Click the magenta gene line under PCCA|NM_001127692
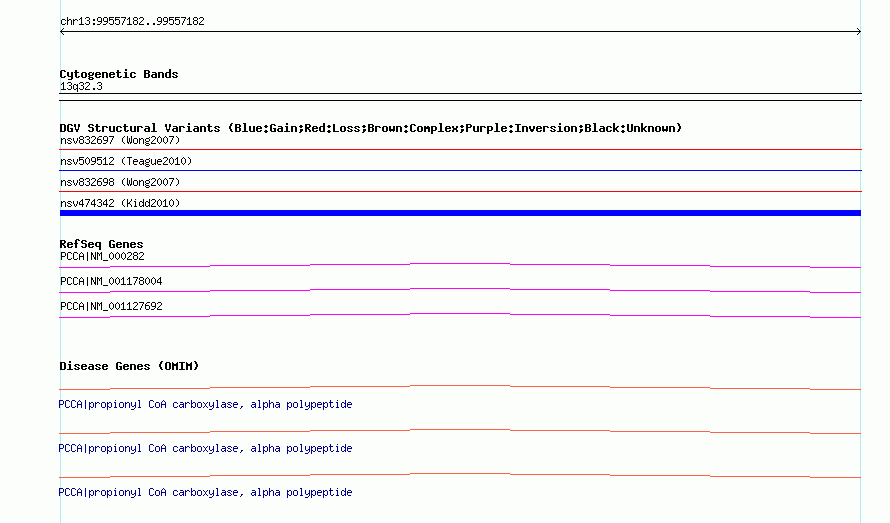Image resolution: width=890 pixels, height=523 pixels. [460, 315]
